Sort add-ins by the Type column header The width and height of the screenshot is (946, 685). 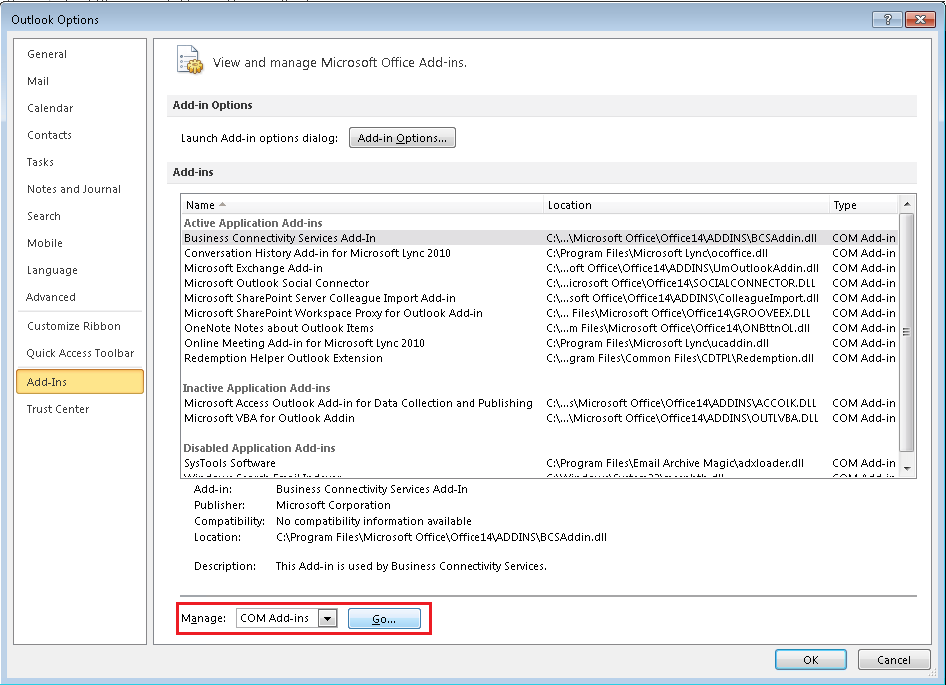point(863,205)
